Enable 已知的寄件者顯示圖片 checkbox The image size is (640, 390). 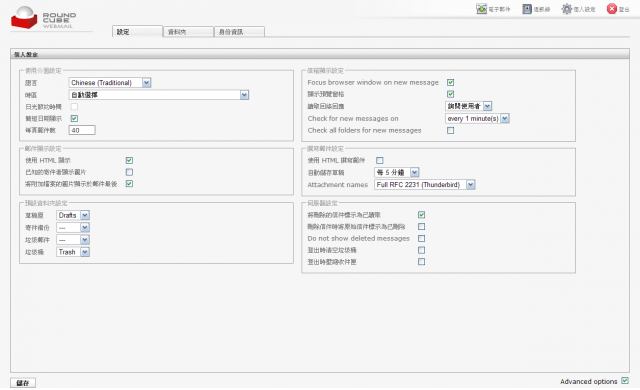[x=129, y=172]
